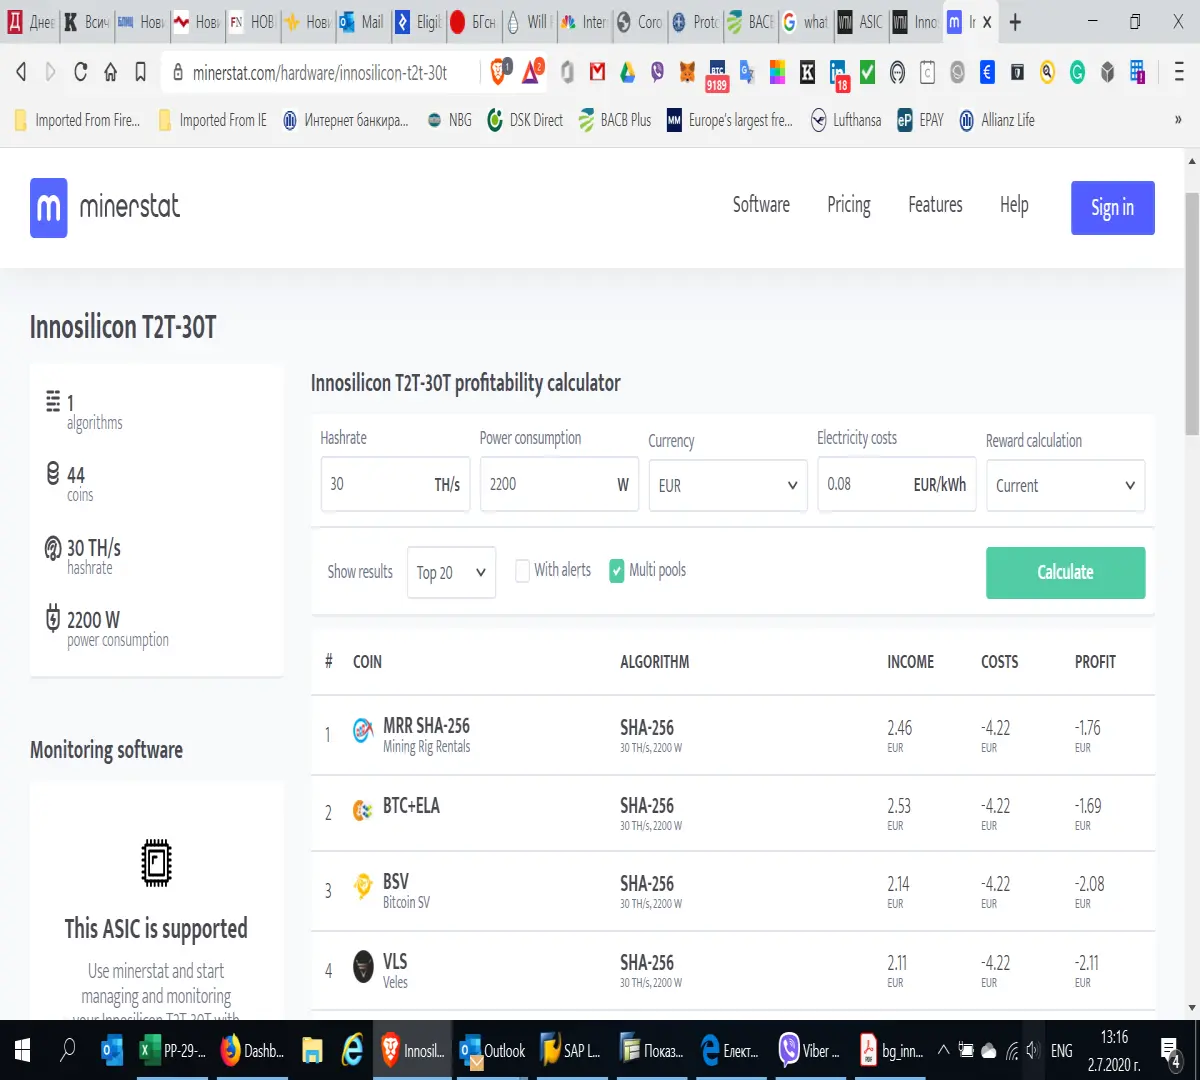Viewport: 1200px width, 1080px height.
Task: Click the COSTS column header
Action: [x=999, y=662]
